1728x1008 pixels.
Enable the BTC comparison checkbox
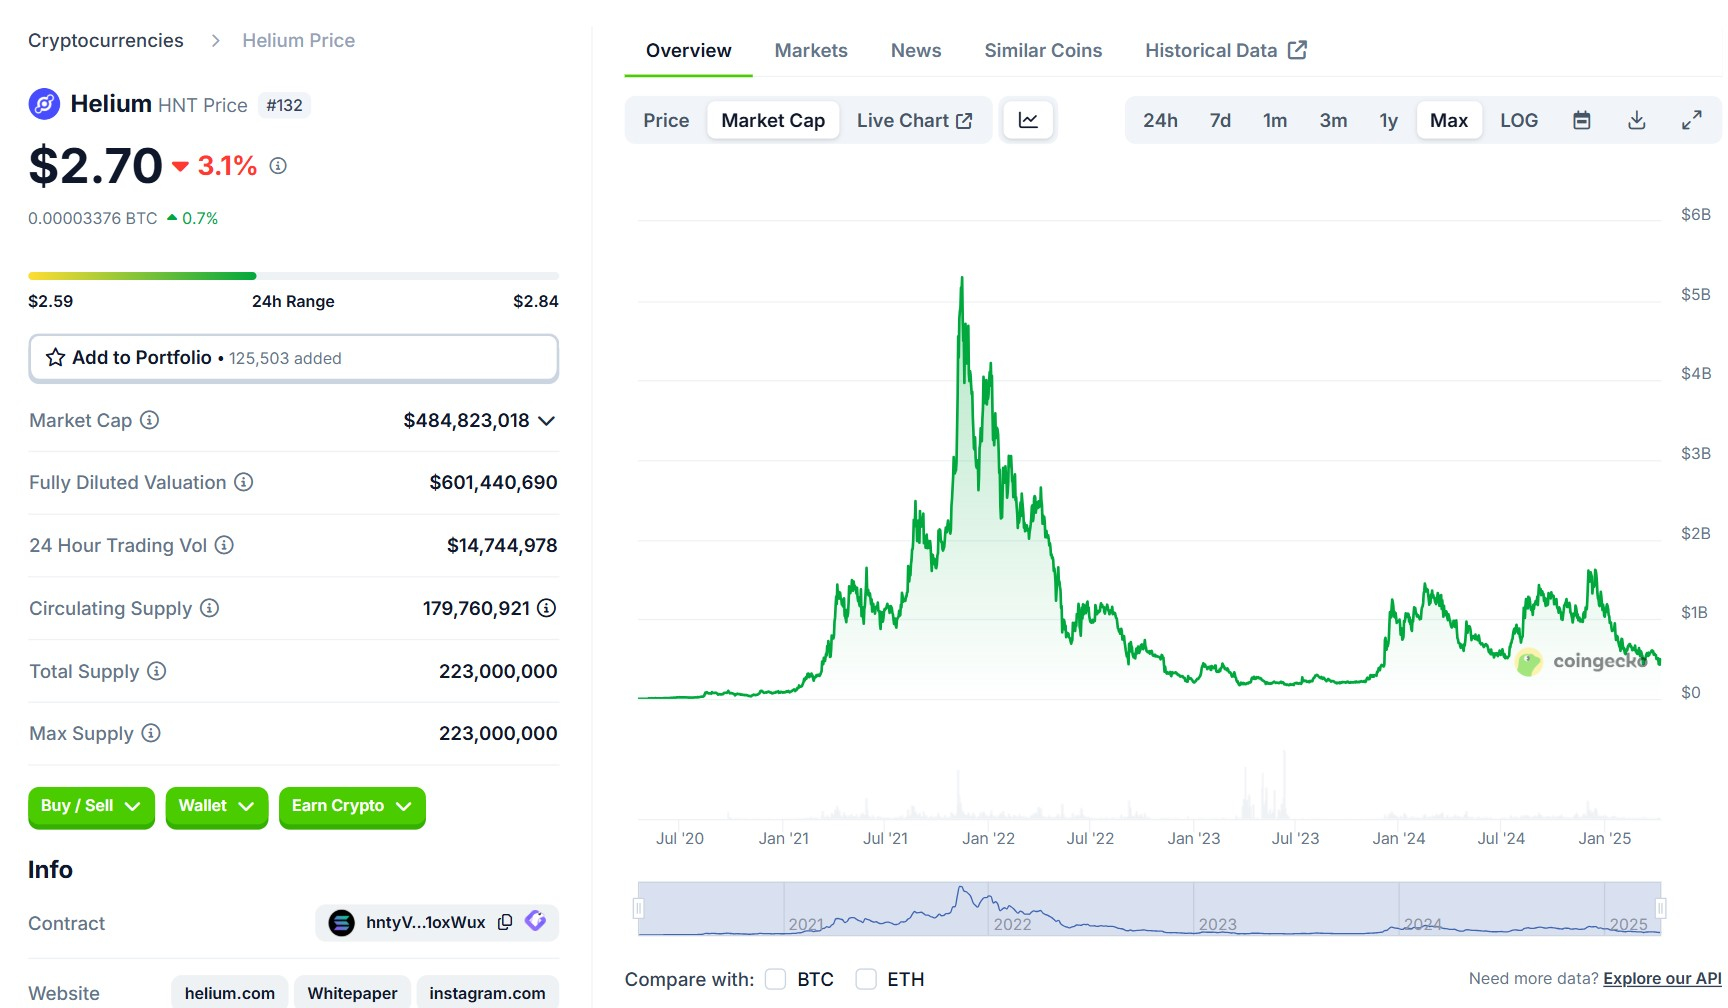pyautogui.click(x=775, y=979)
